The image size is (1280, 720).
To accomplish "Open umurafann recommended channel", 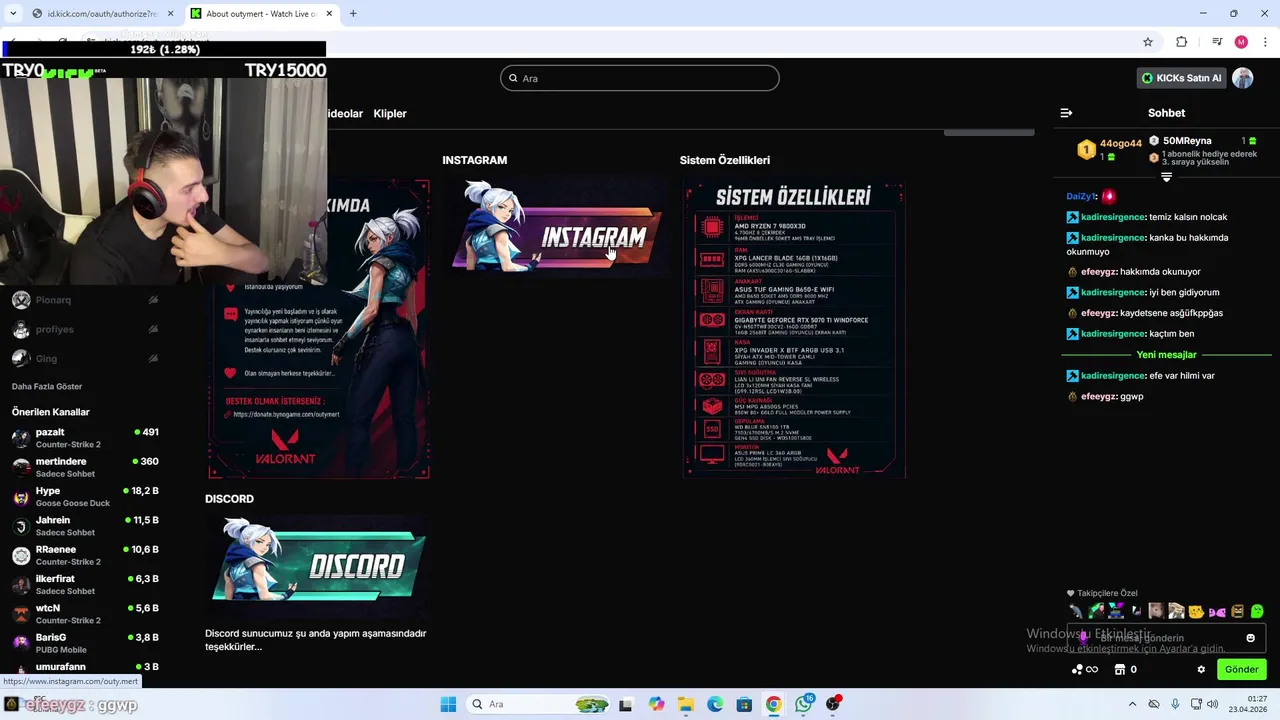I will point(86,667).
